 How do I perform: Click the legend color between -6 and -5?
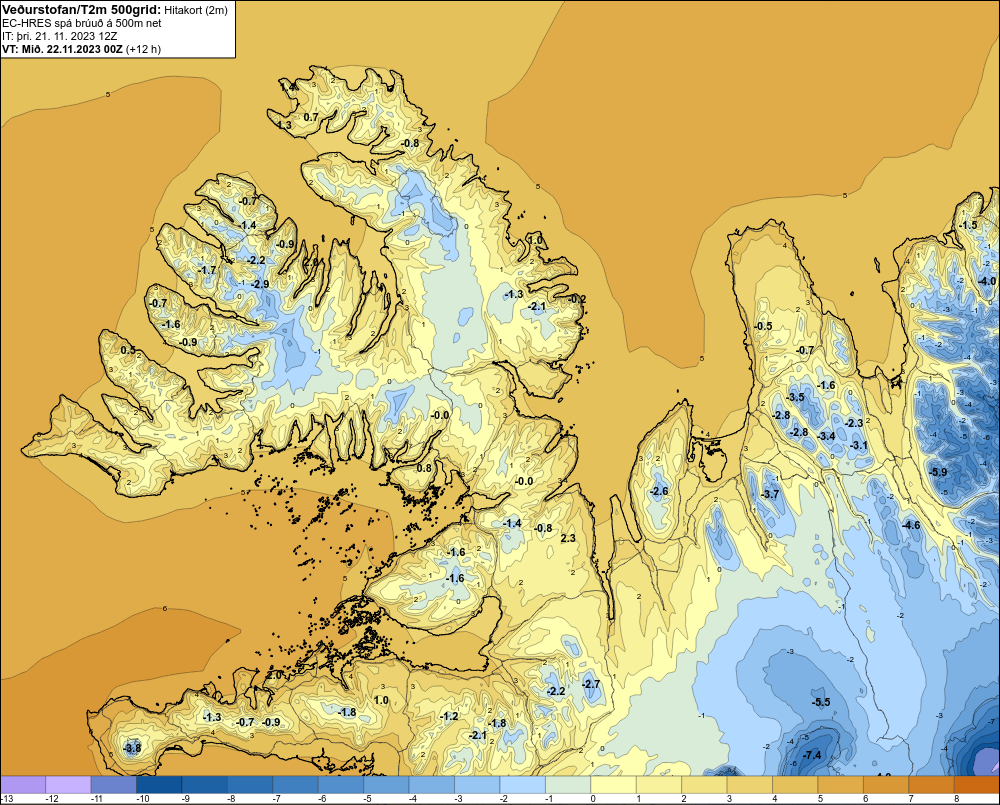[x=341, y=784]
